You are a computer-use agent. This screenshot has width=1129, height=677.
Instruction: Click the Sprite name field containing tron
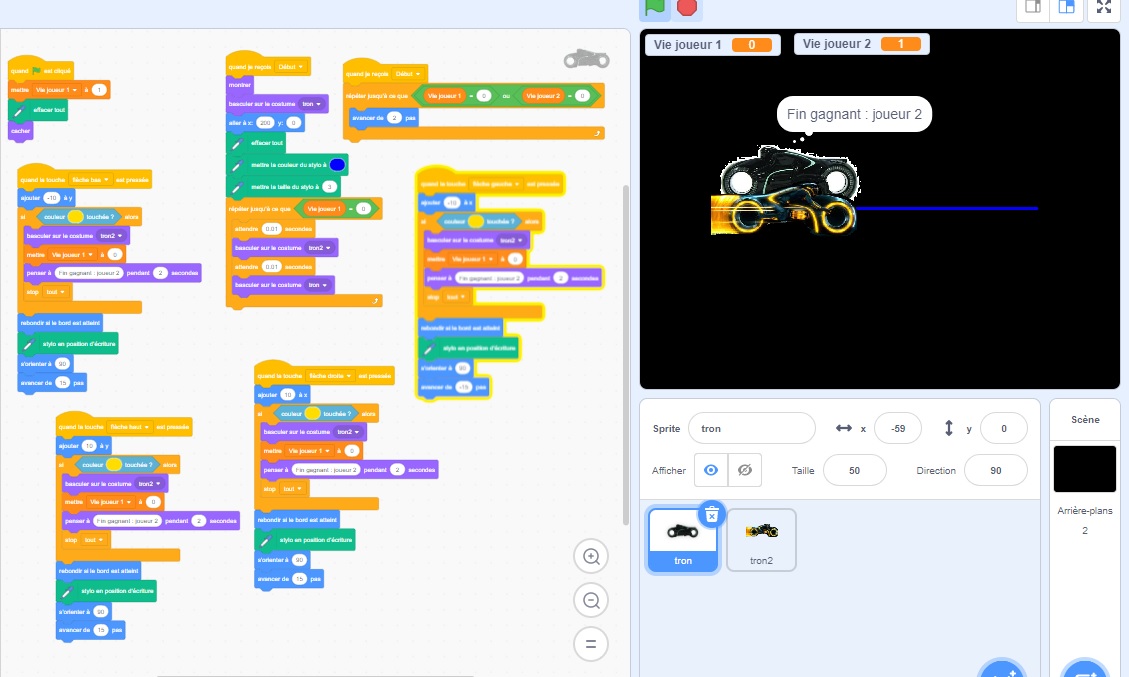tap(752, 429)
